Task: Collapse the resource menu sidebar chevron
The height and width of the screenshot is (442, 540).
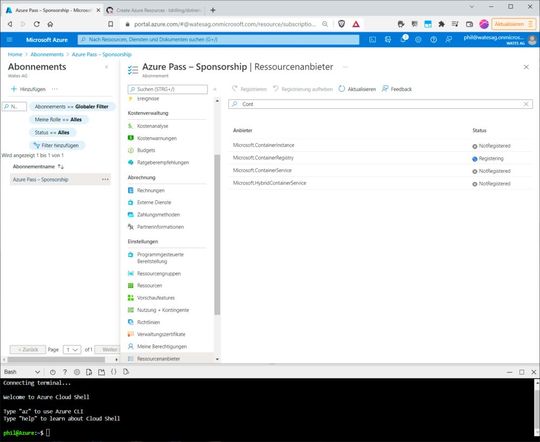Action: (x=215, y=89)
